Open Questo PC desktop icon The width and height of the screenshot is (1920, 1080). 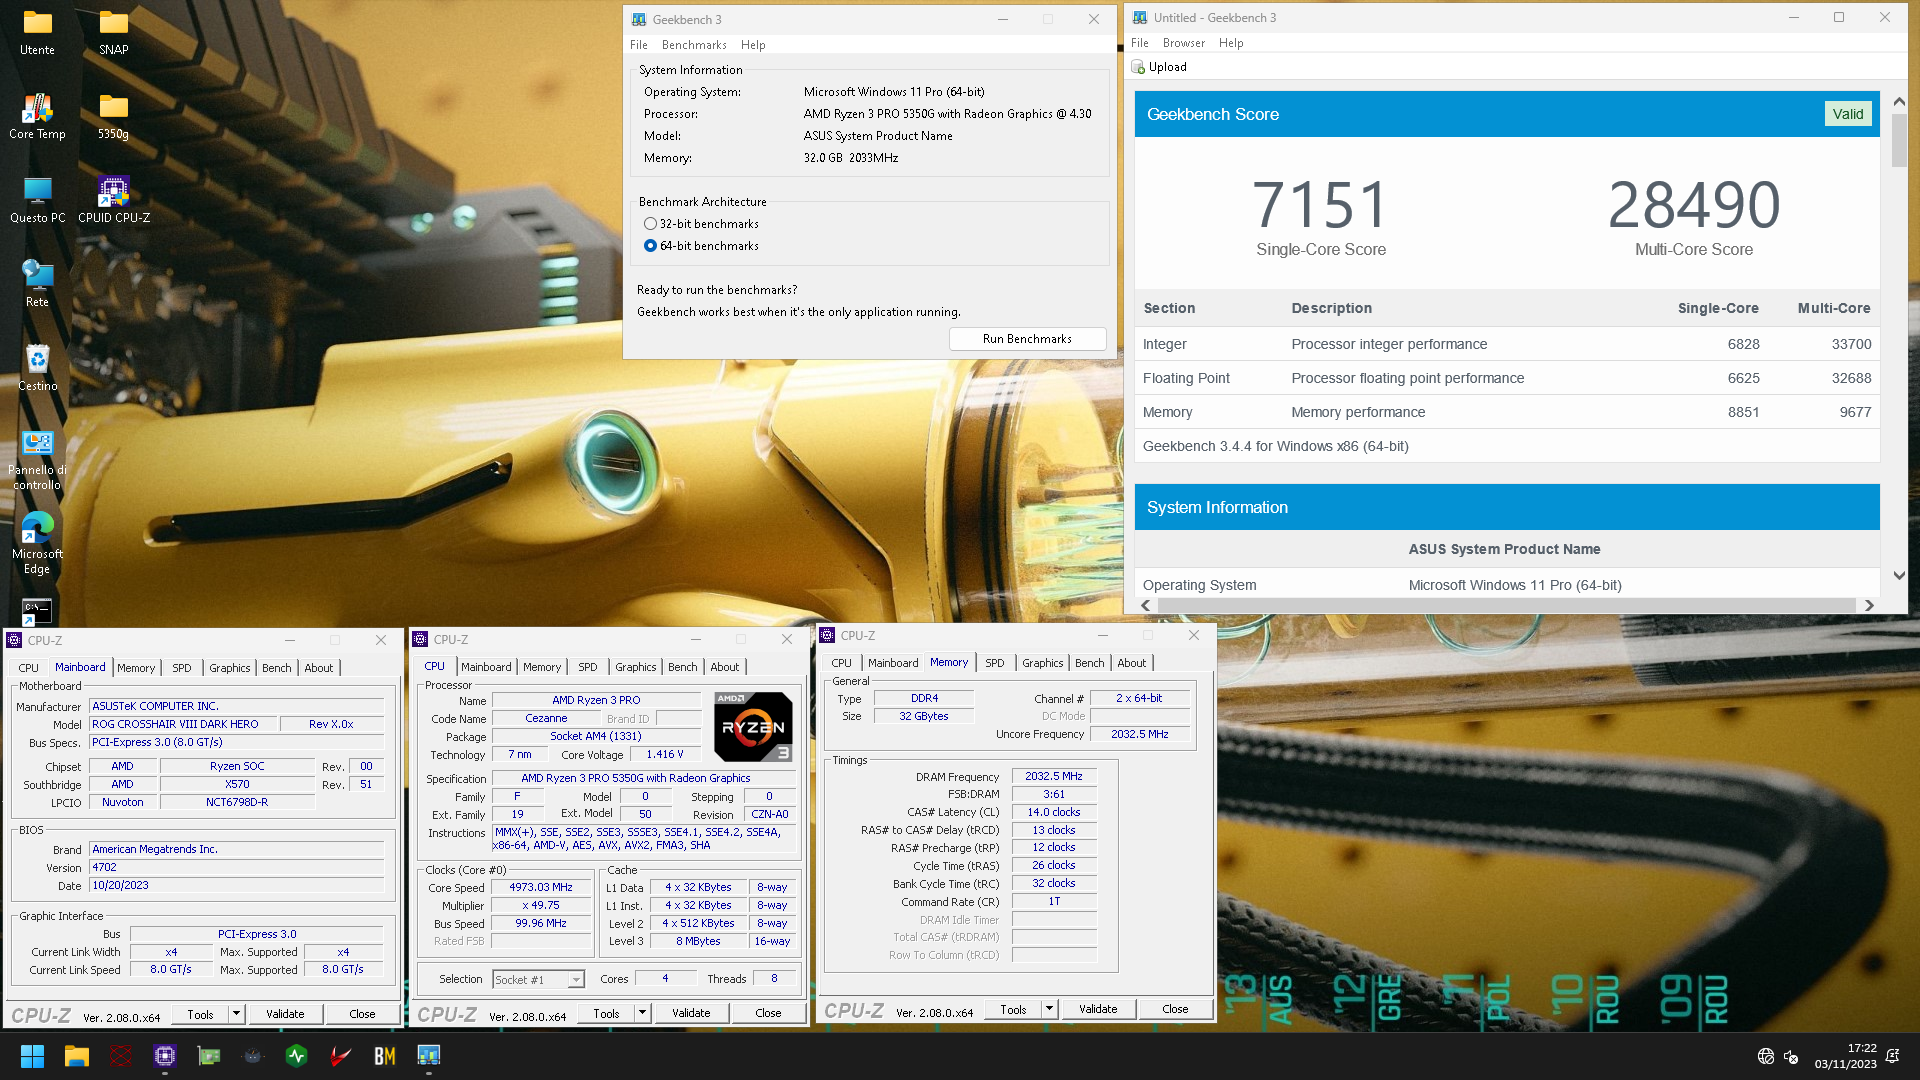click(x=37, y=200)
